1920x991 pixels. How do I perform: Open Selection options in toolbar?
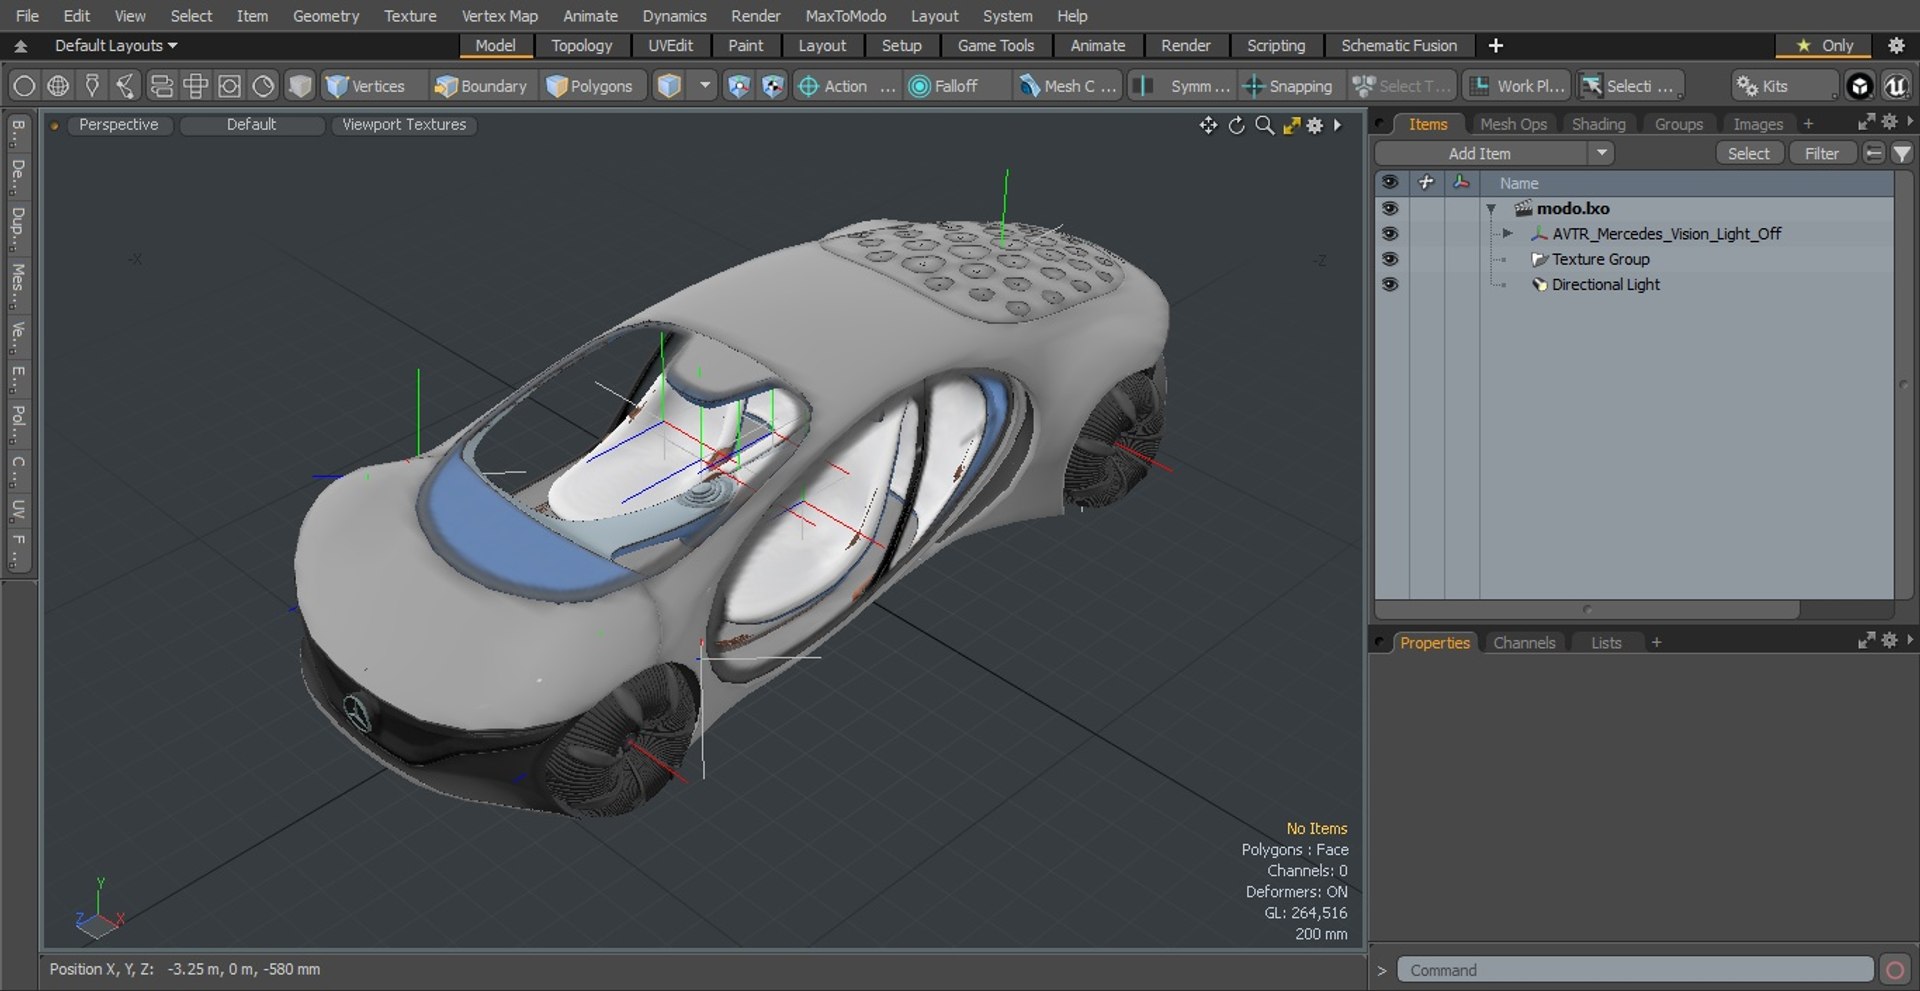[1630, 86]
